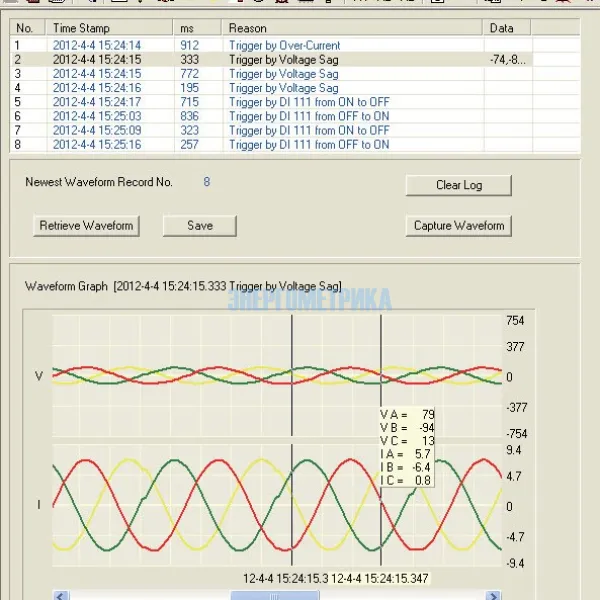Click the Retrieve Waveform button

click(x=86, y=225)
